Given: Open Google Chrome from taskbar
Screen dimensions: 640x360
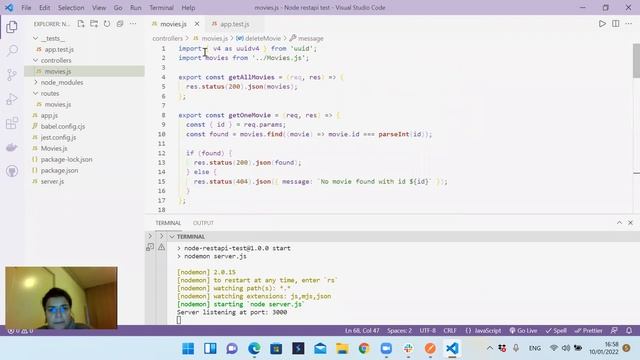Looking at the screenshot, I should (364, 349).
